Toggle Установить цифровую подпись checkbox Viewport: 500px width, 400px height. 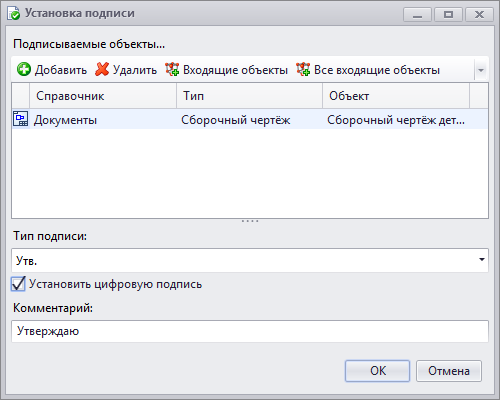pos(18,284)
